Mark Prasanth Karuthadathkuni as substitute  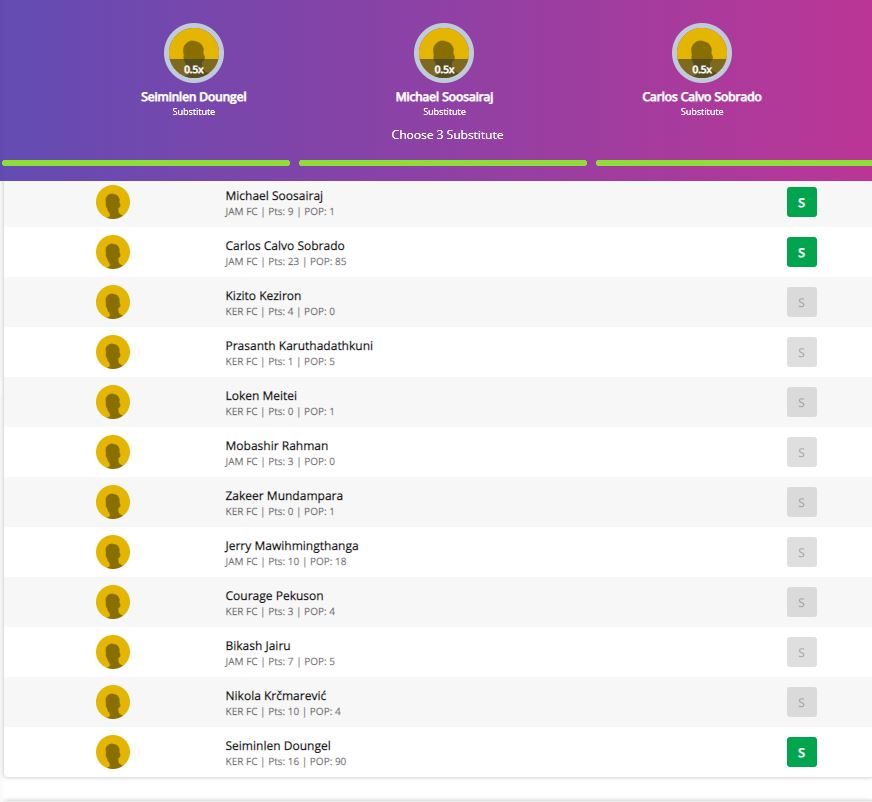click(801, 352)
